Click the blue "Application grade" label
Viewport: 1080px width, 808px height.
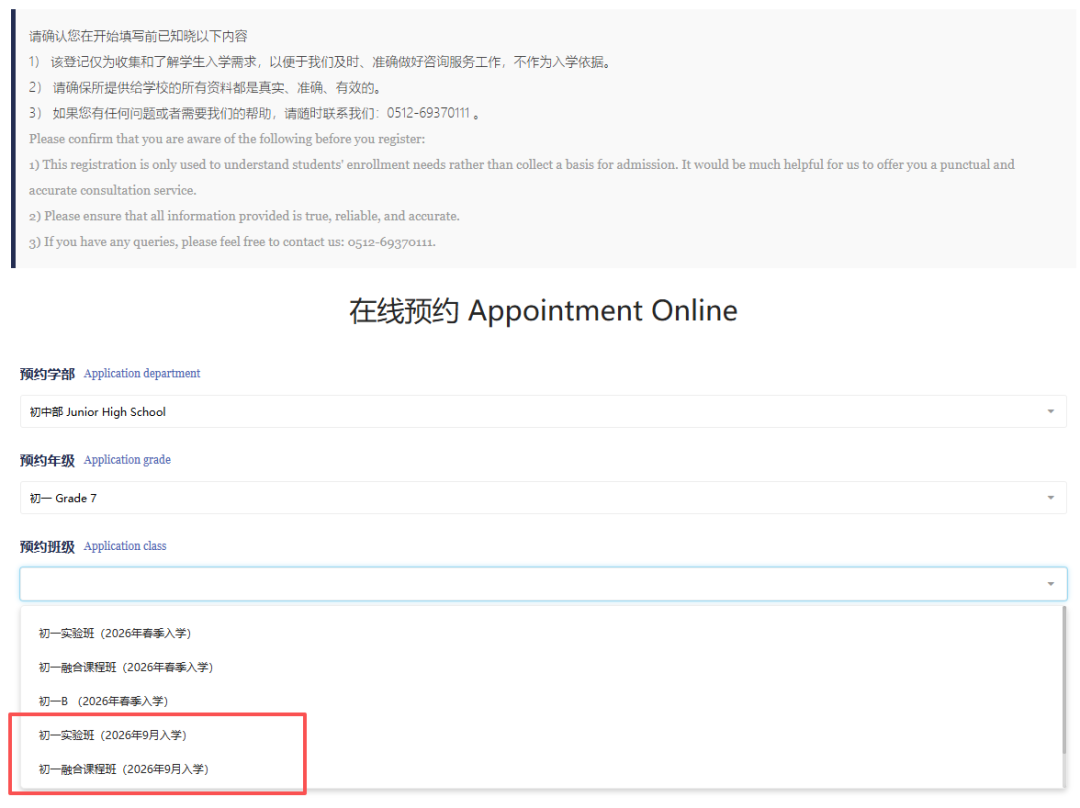coord(127,460)
